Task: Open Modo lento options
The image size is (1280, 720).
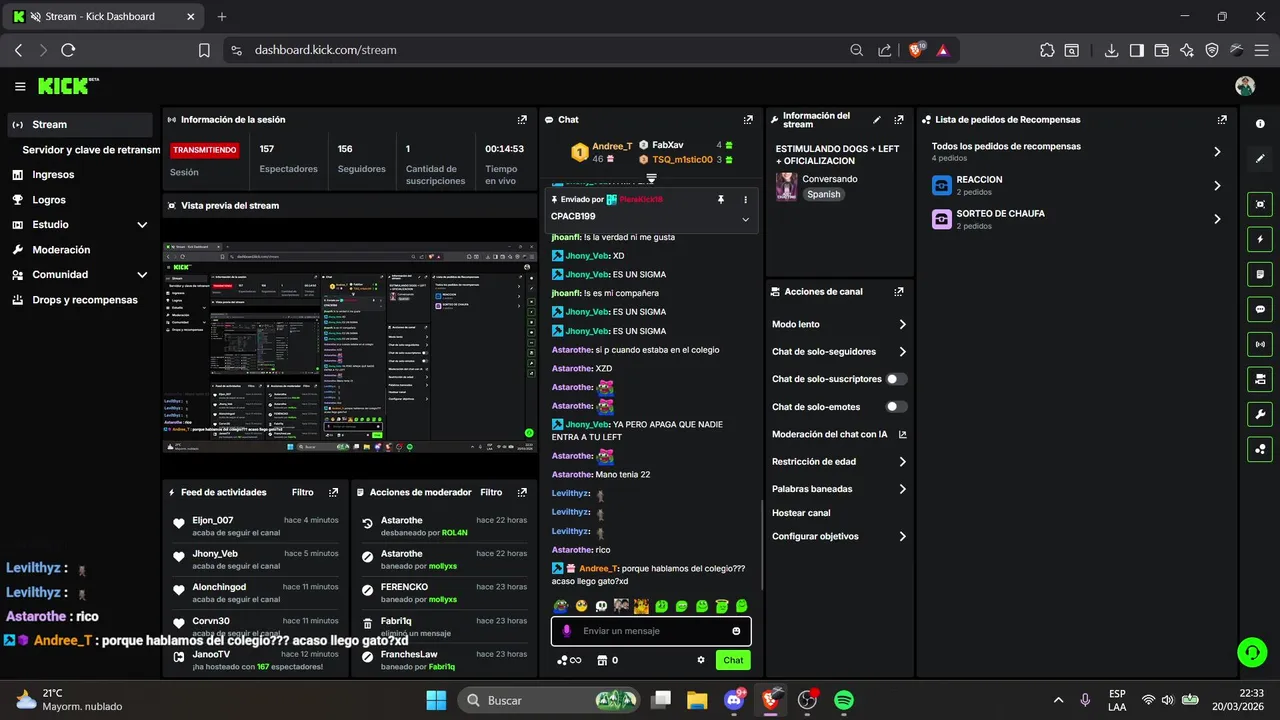Action: click(839, 324)
